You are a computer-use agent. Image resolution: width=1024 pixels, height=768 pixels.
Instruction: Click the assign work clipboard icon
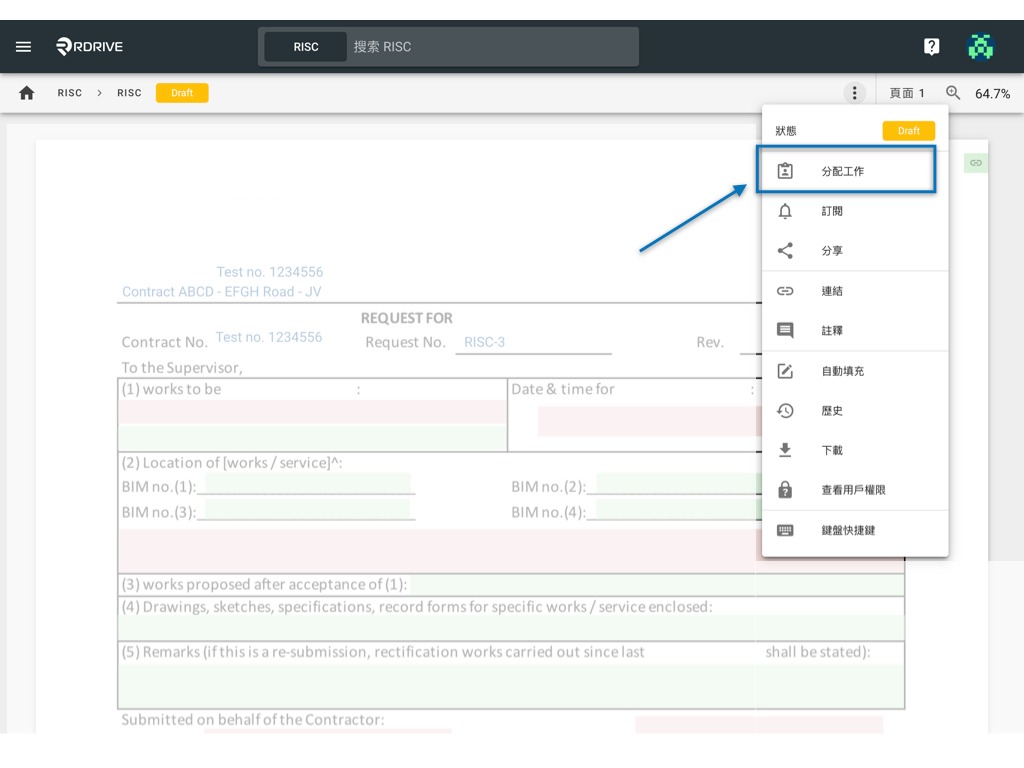785,171
